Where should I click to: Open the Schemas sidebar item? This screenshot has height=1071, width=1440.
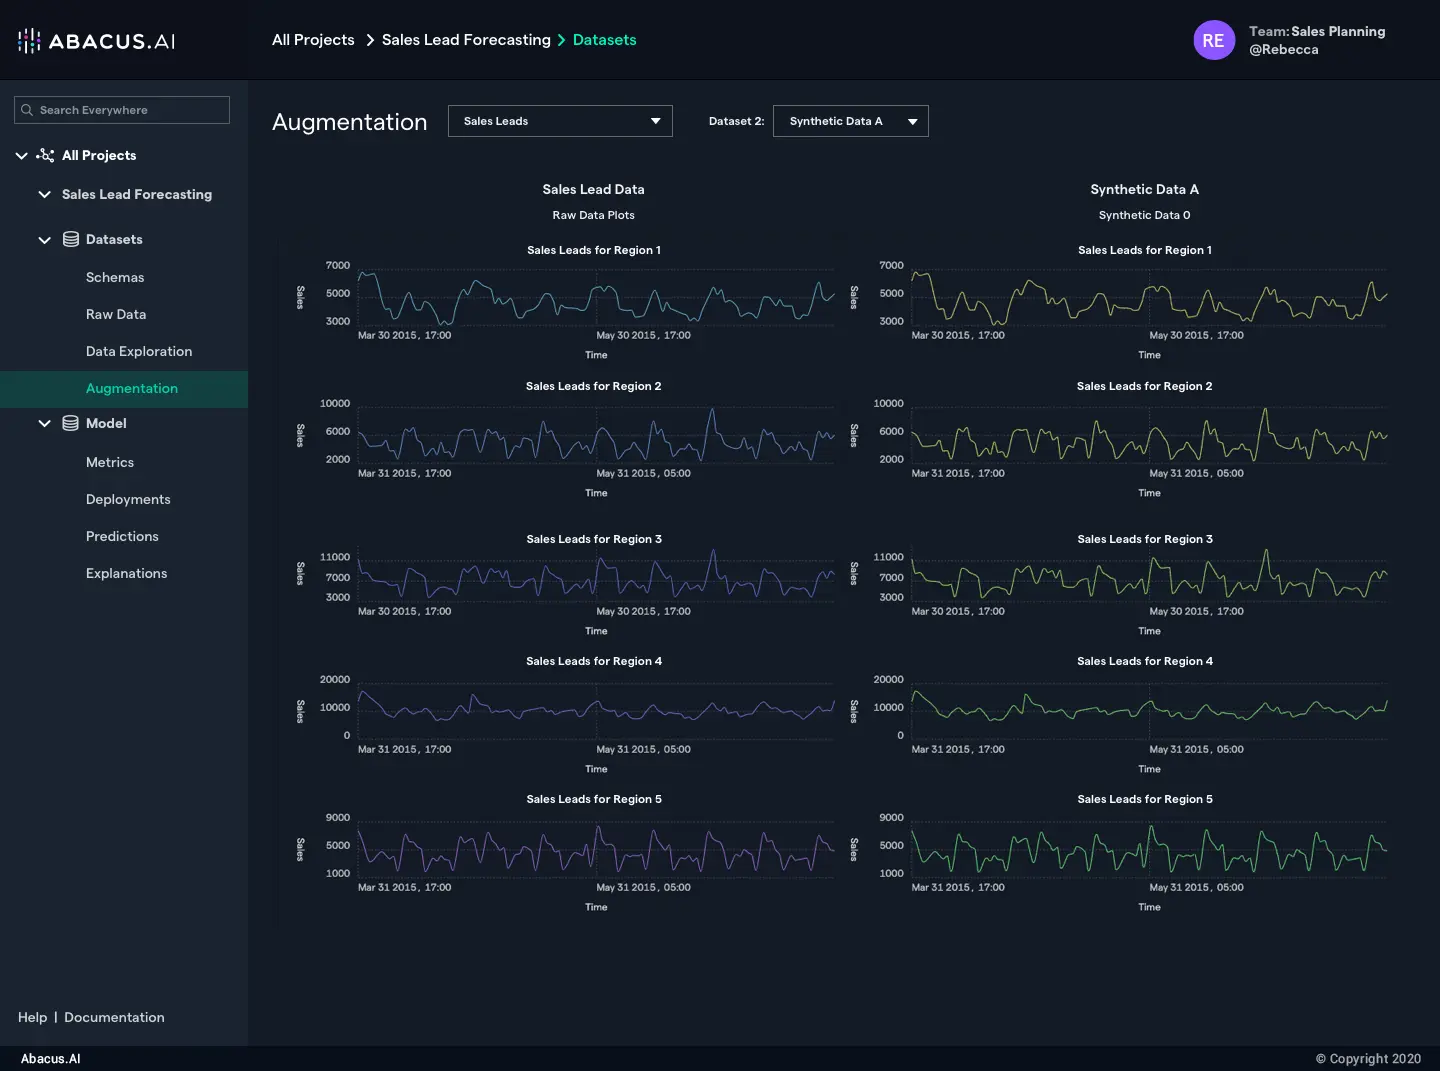coord(115,277)
